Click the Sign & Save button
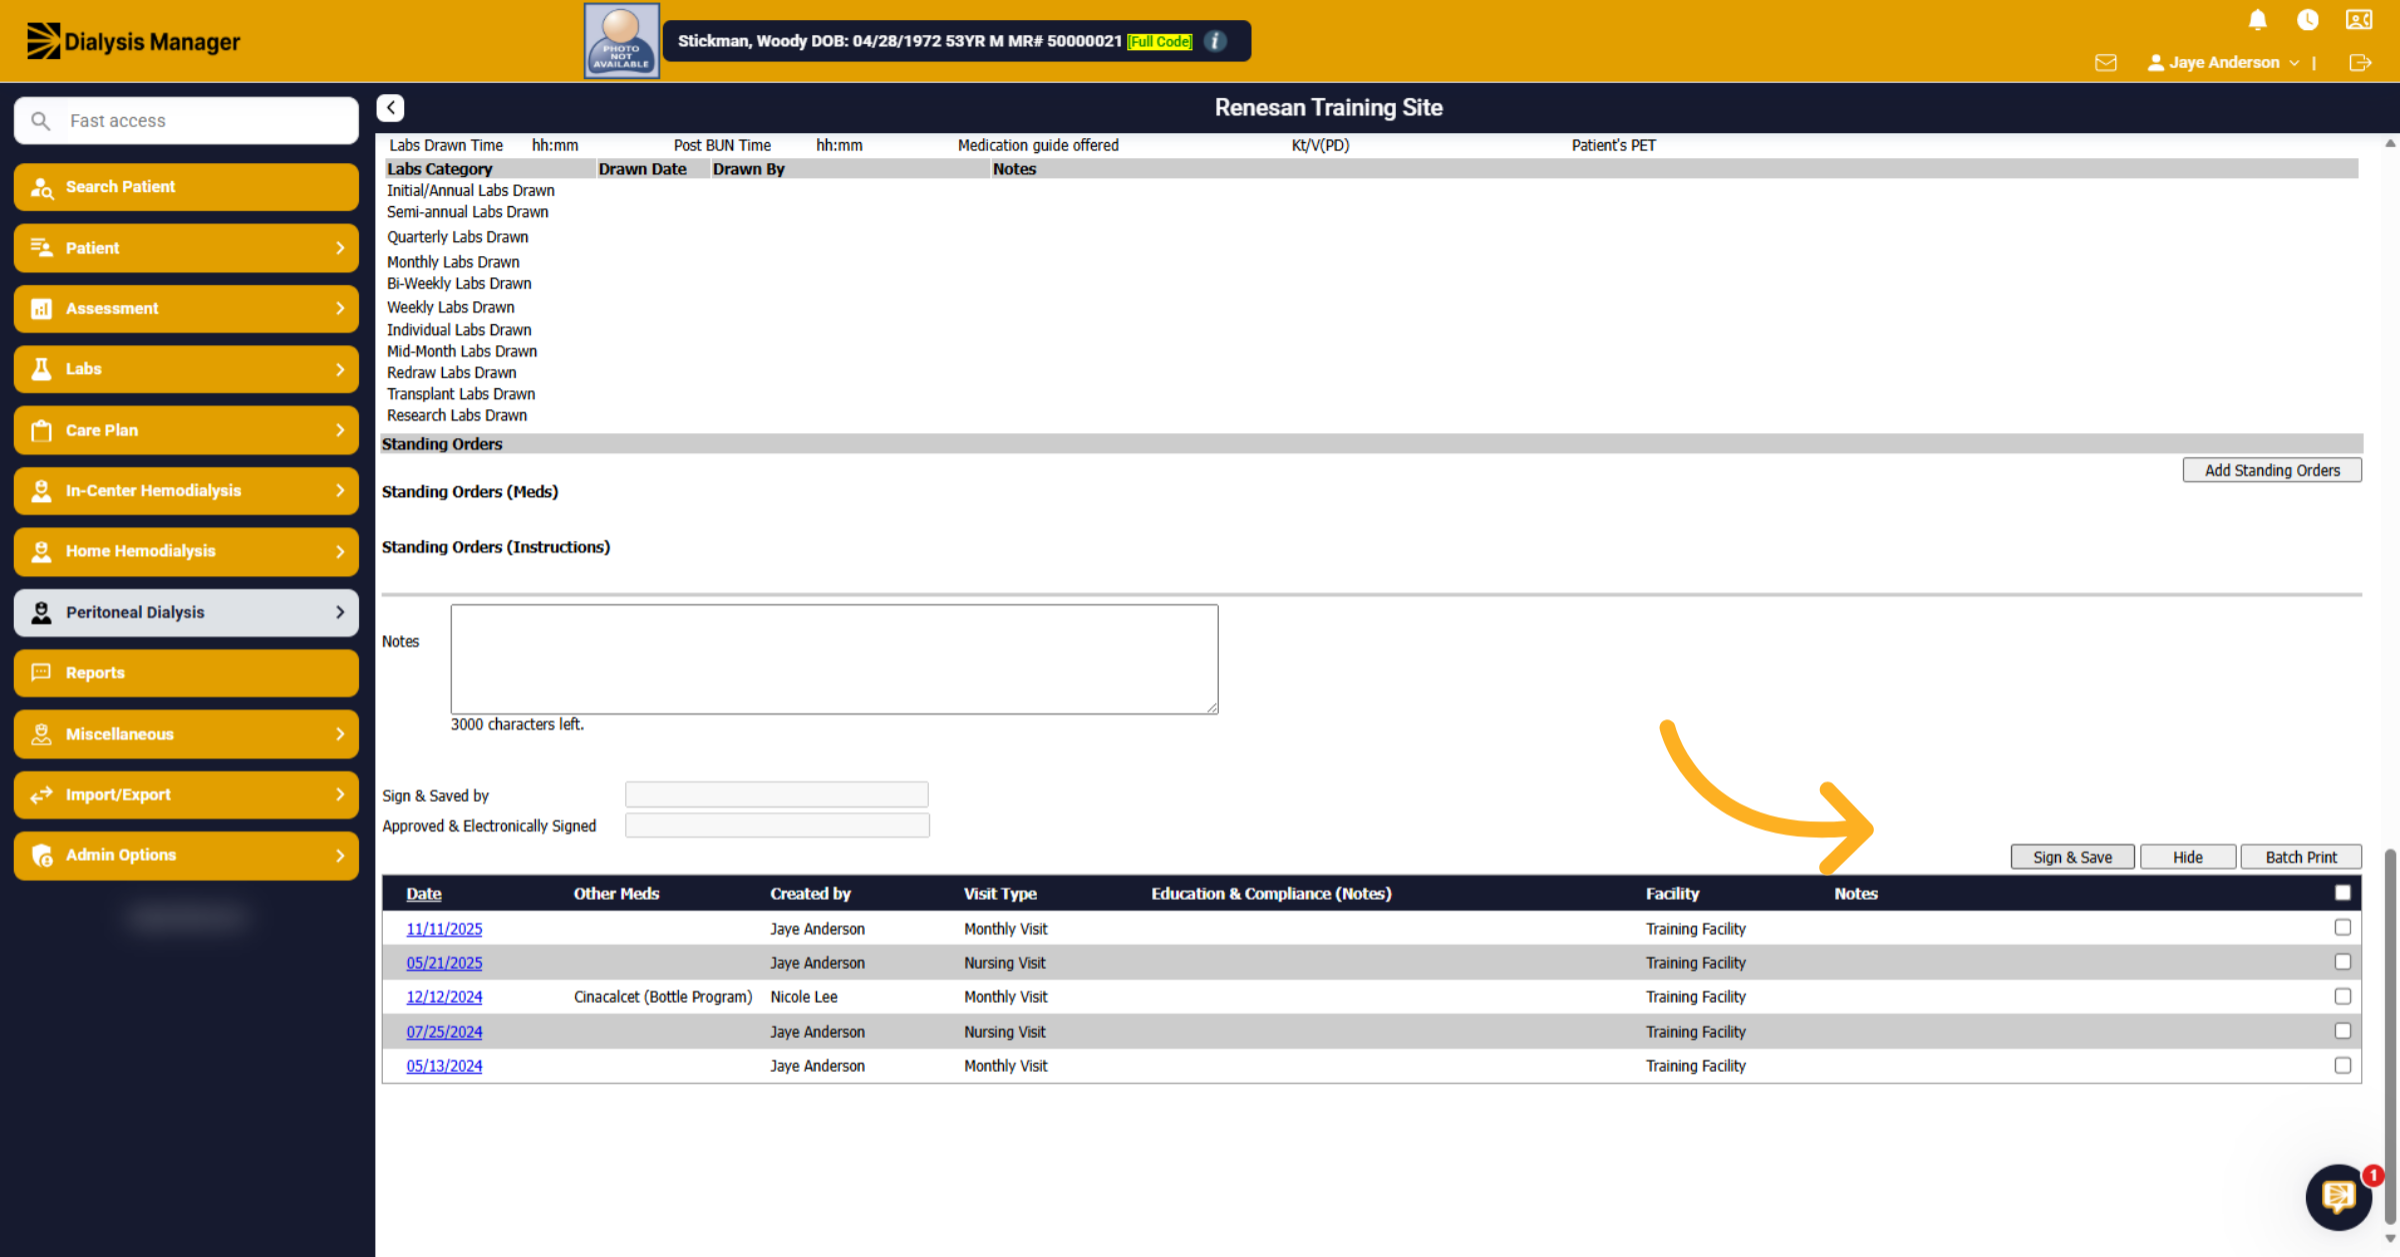 pyautogui.click(x=2072, y=857)
